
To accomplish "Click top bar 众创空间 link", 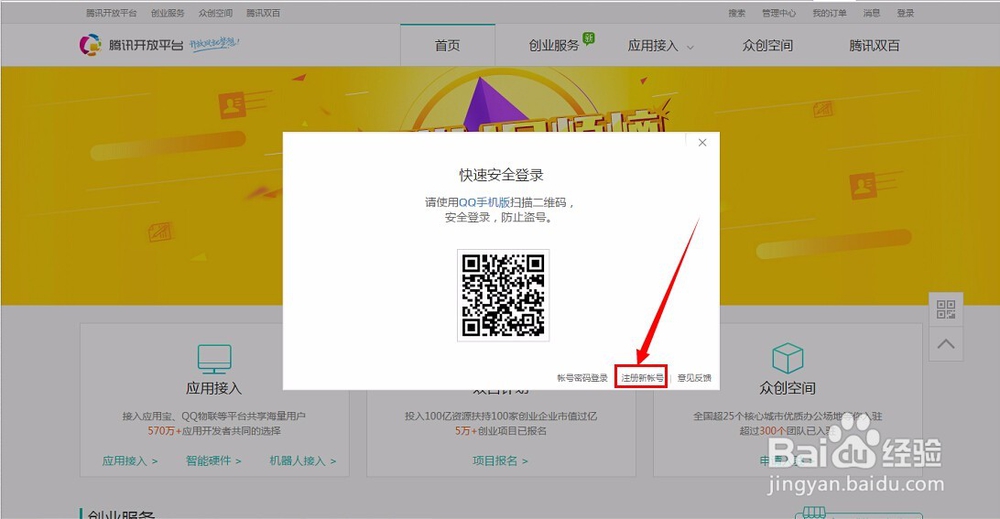I will [x=216, y=13].
